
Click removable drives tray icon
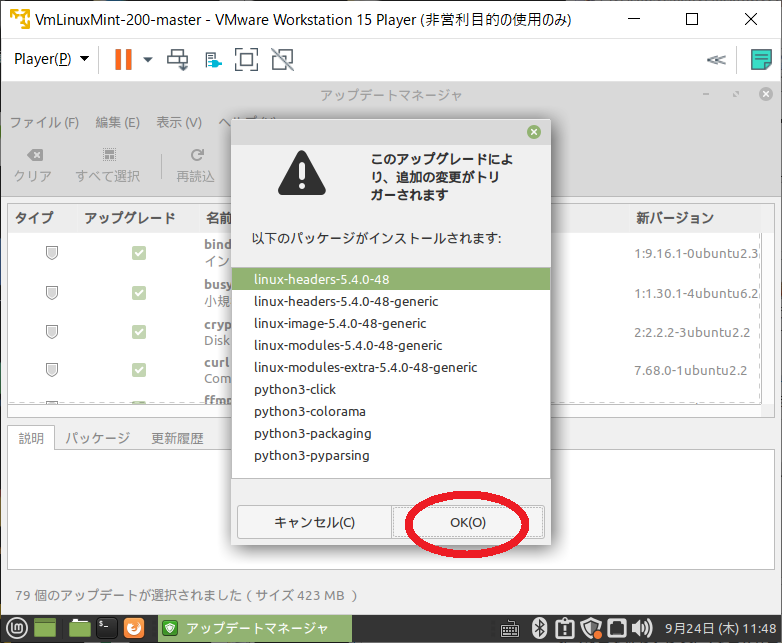pos(616,629)
